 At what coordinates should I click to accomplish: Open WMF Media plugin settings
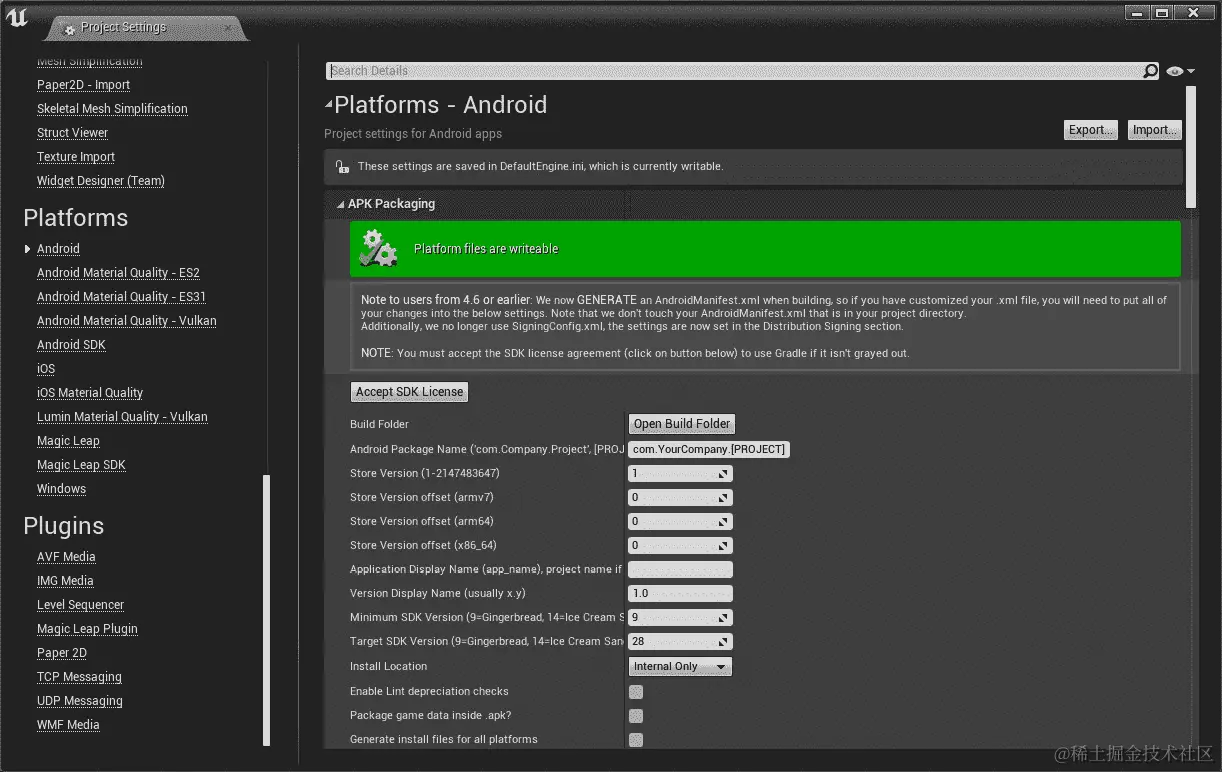68,725
